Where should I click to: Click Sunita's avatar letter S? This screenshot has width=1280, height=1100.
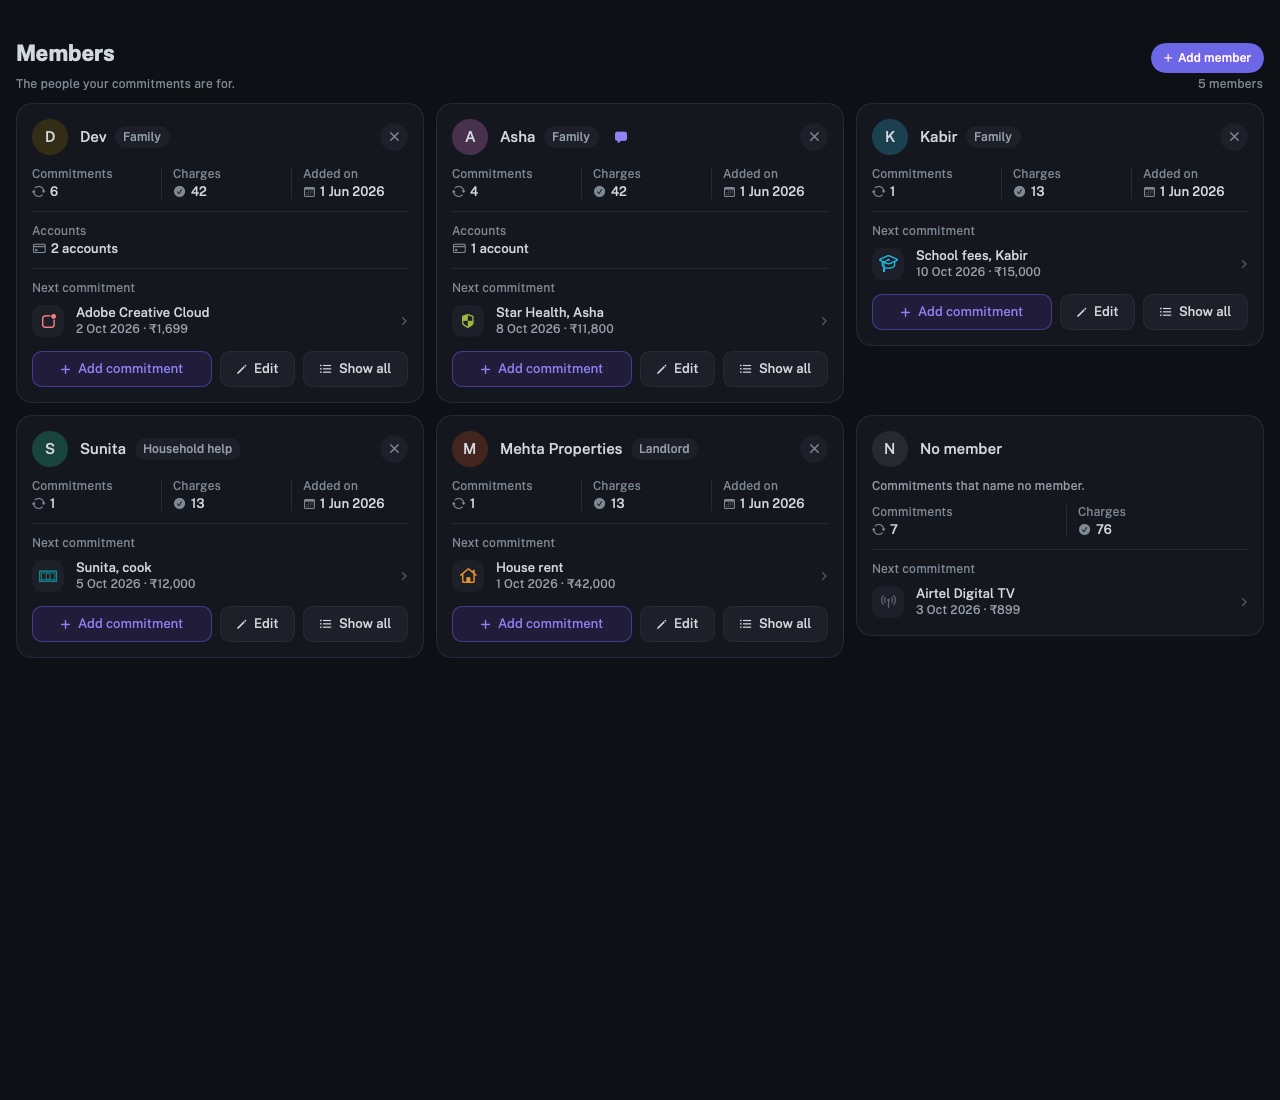50,449
